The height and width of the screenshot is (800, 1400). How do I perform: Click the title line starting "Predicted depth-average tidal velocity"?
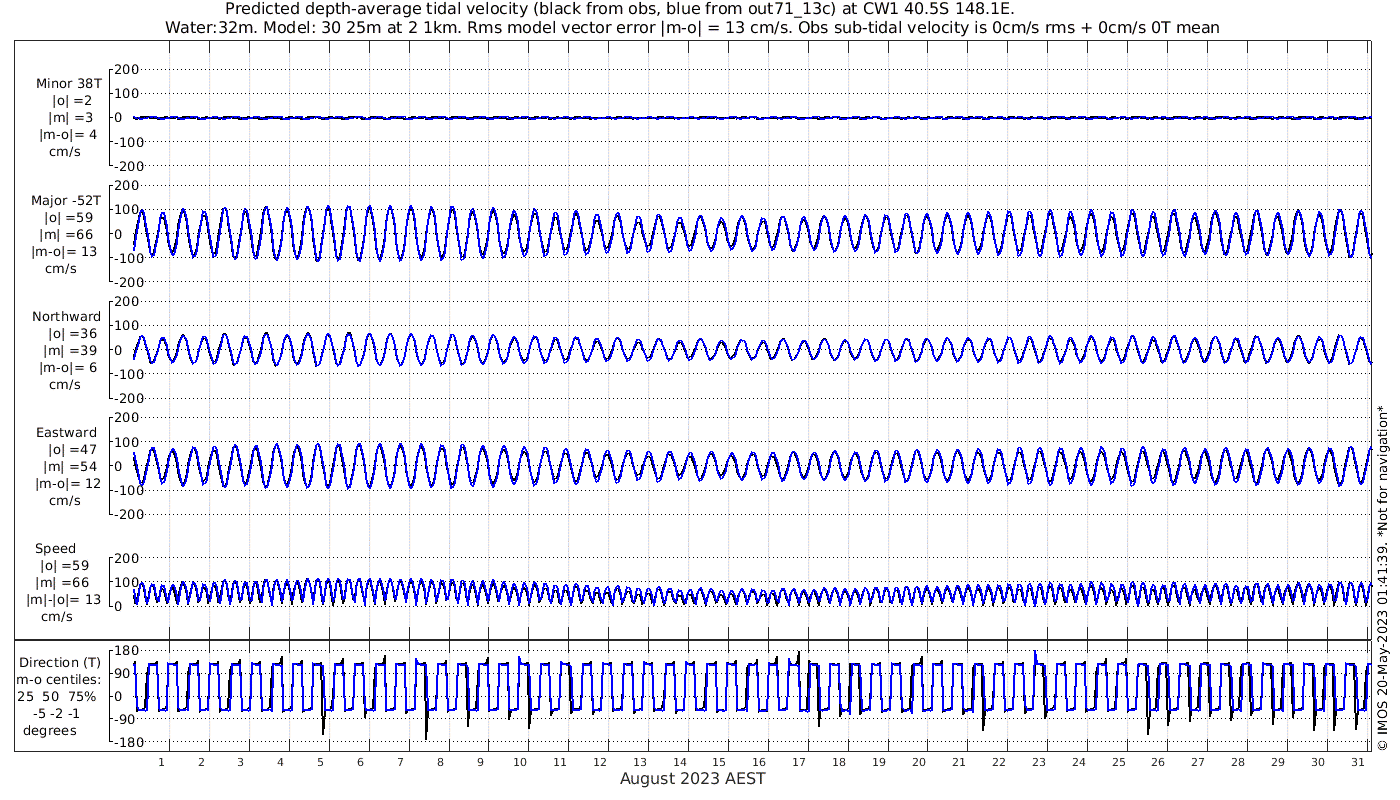click(620, 9)
